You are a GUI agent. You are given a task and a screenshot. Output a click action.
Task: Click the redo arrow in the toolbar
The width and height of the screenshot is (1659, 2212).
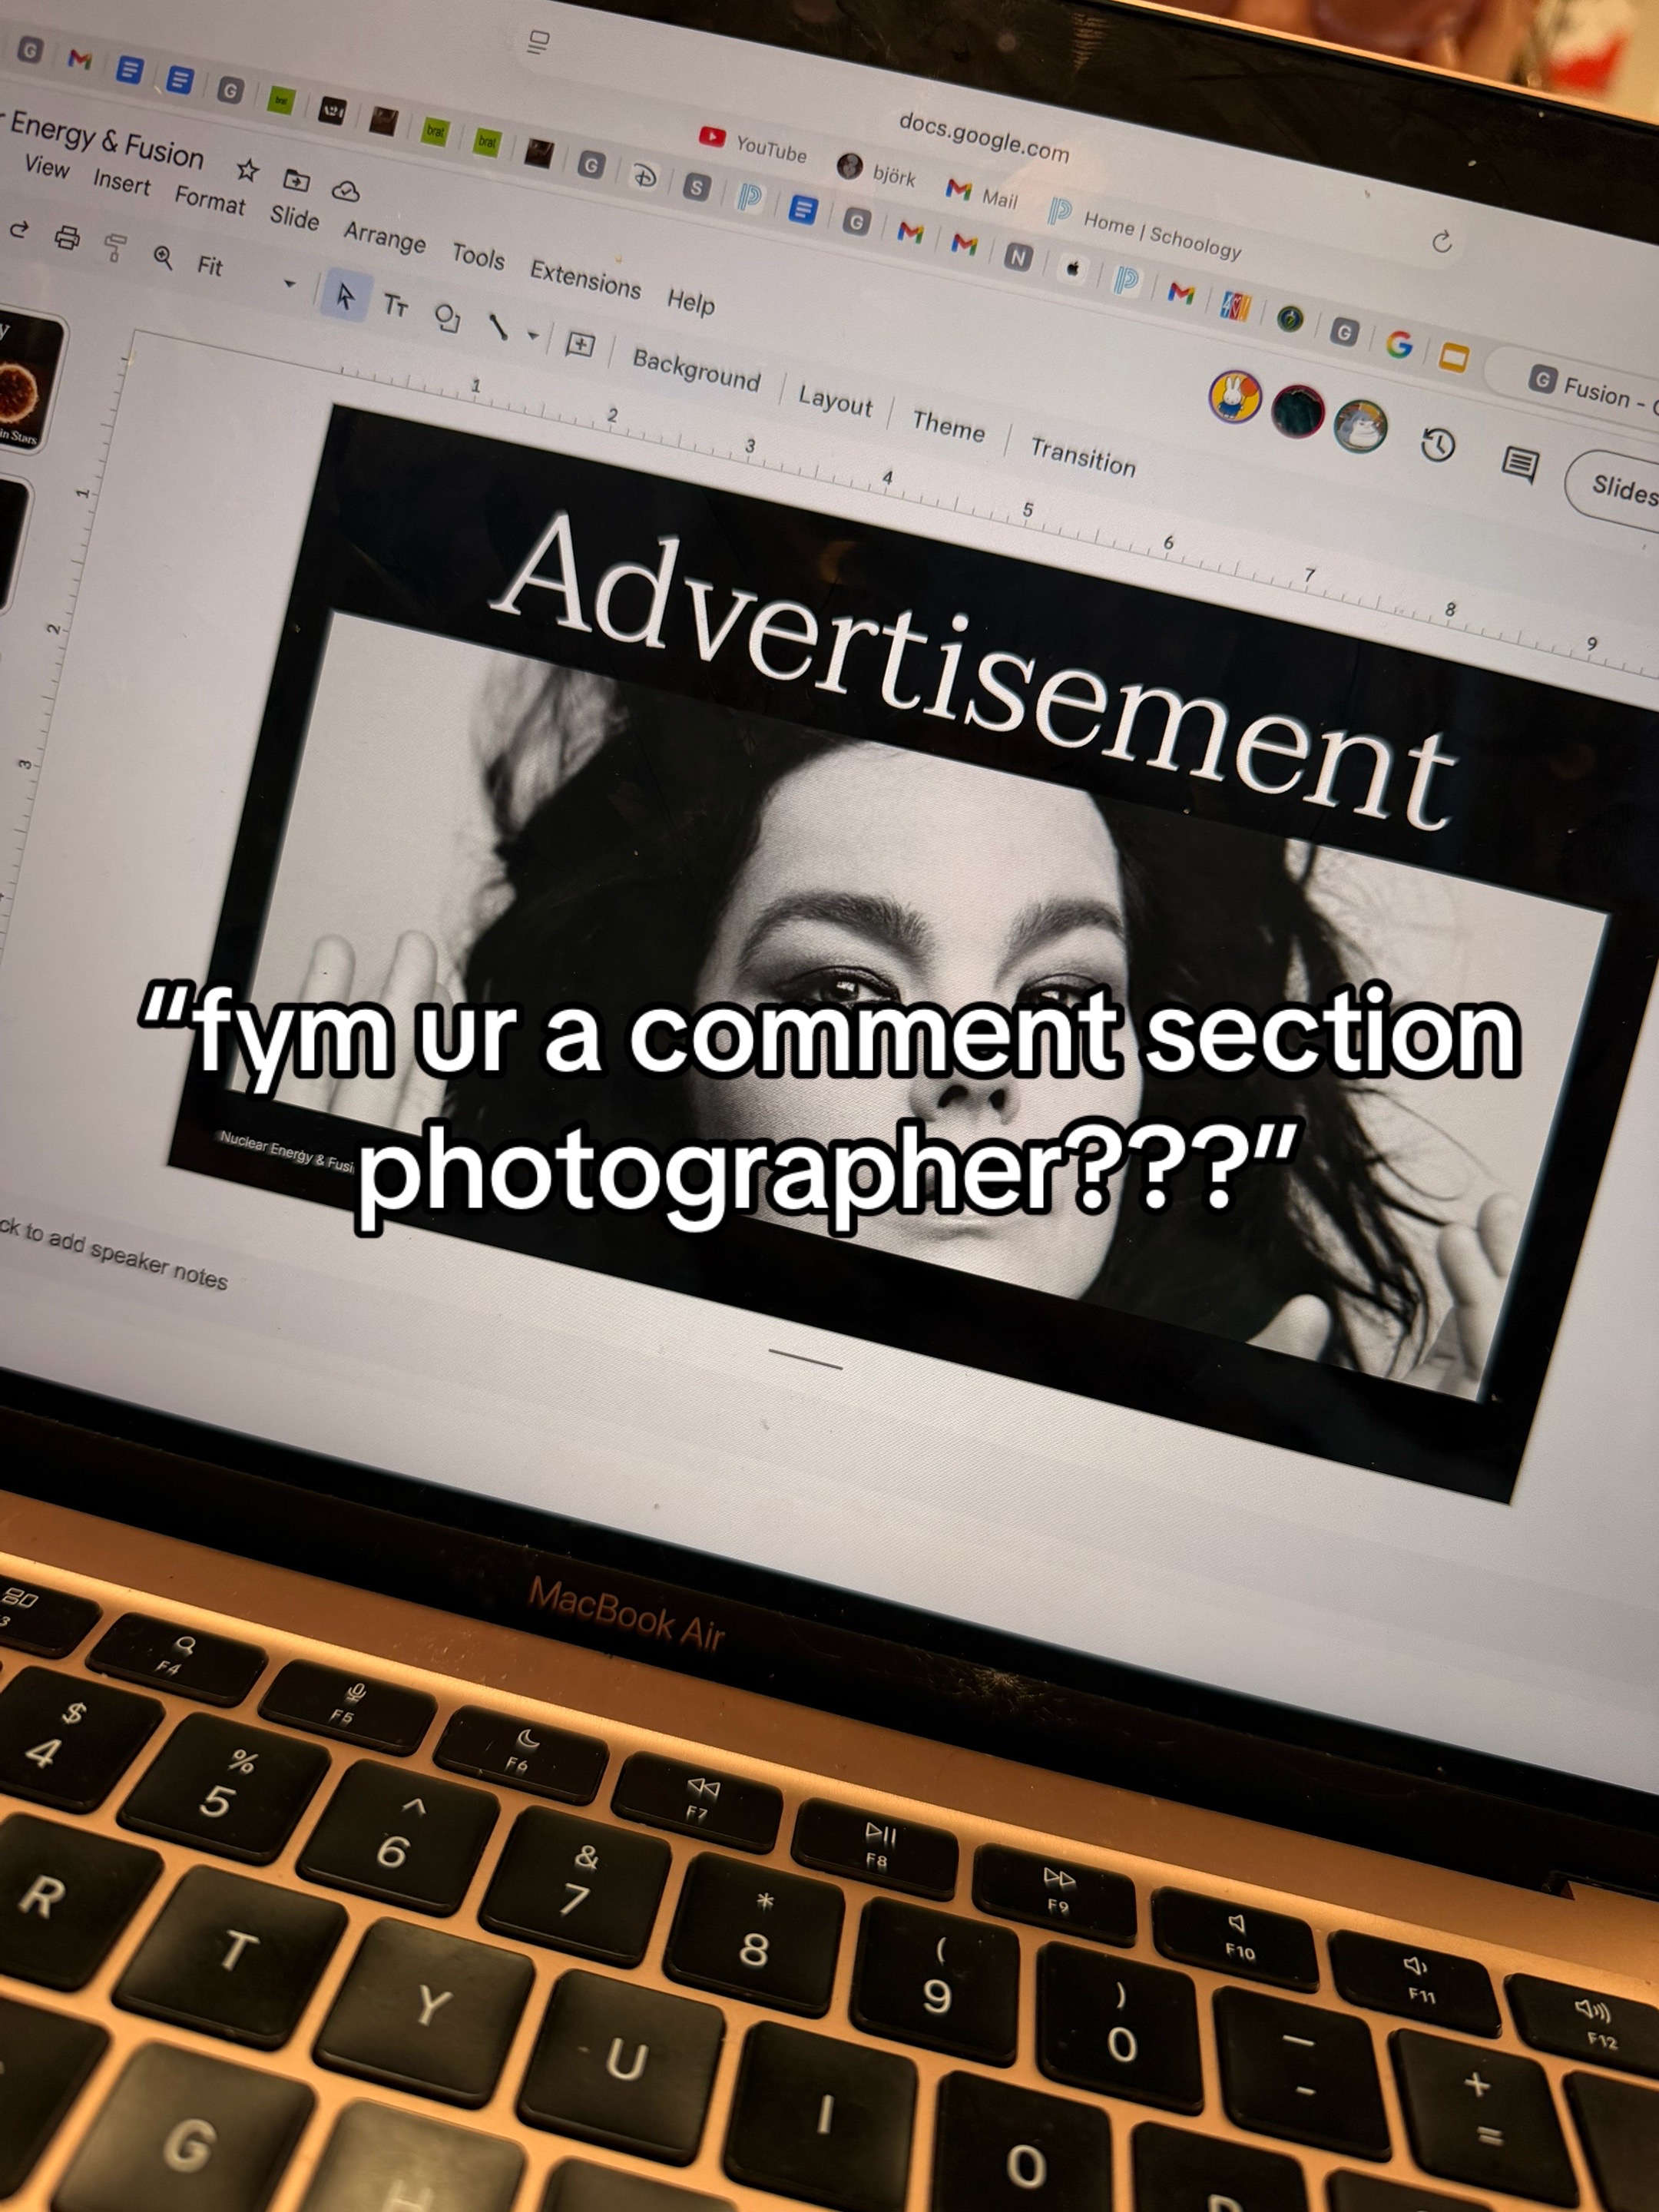tap(19, 230)
